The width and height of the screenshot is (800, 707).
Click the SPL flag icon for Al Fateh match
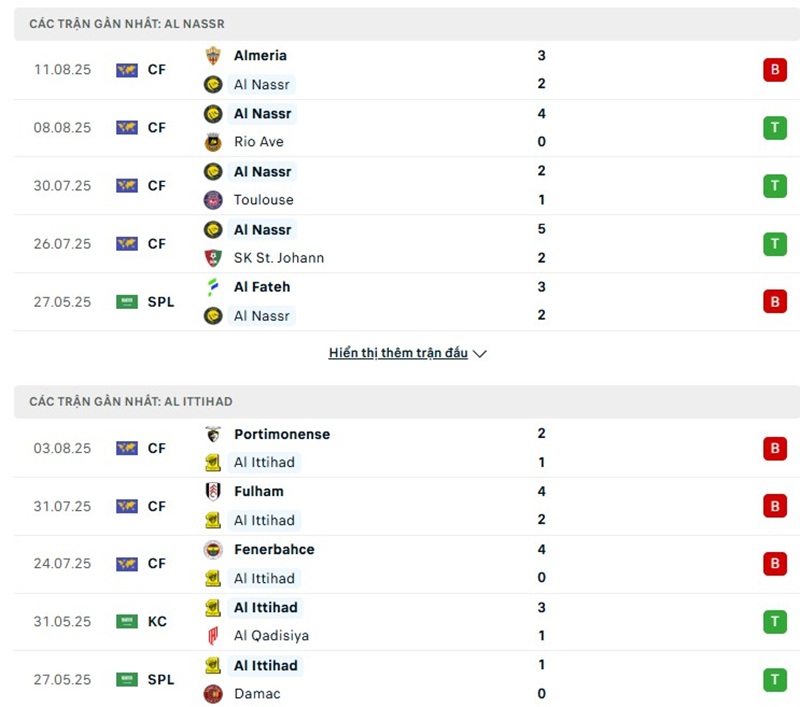(127, 302)
